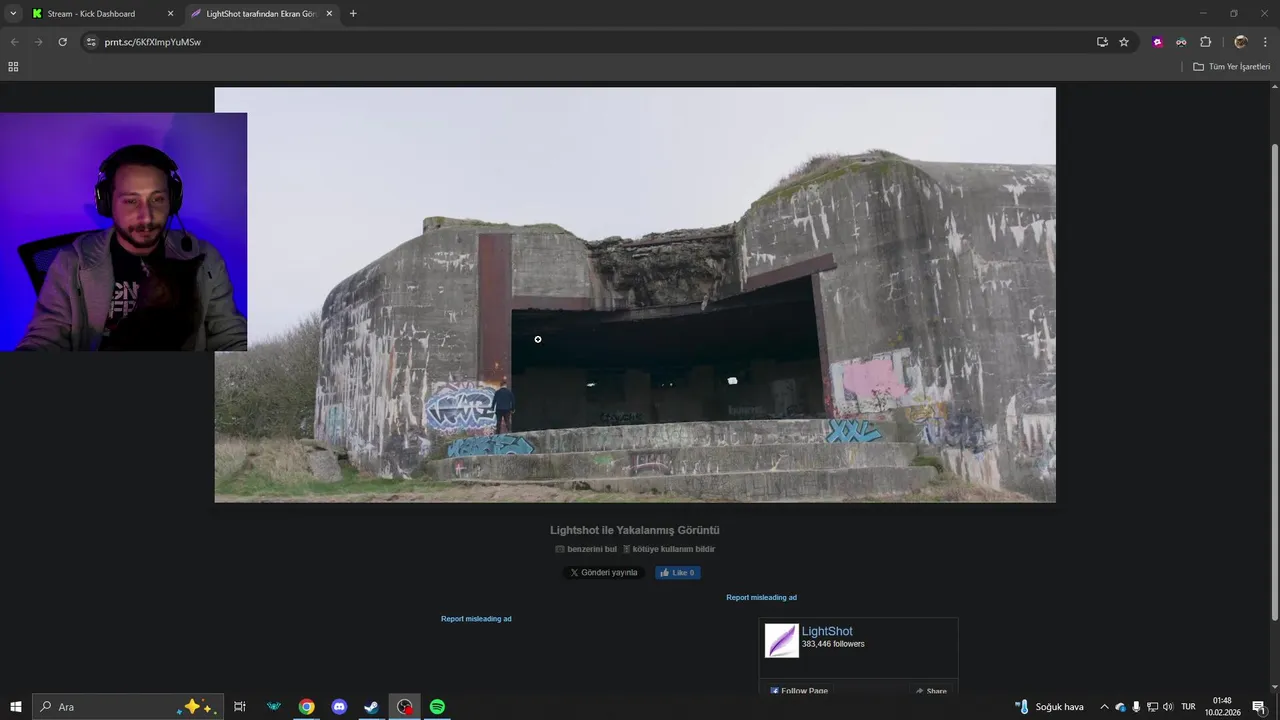Close the LightShot tab

(329, 14)
